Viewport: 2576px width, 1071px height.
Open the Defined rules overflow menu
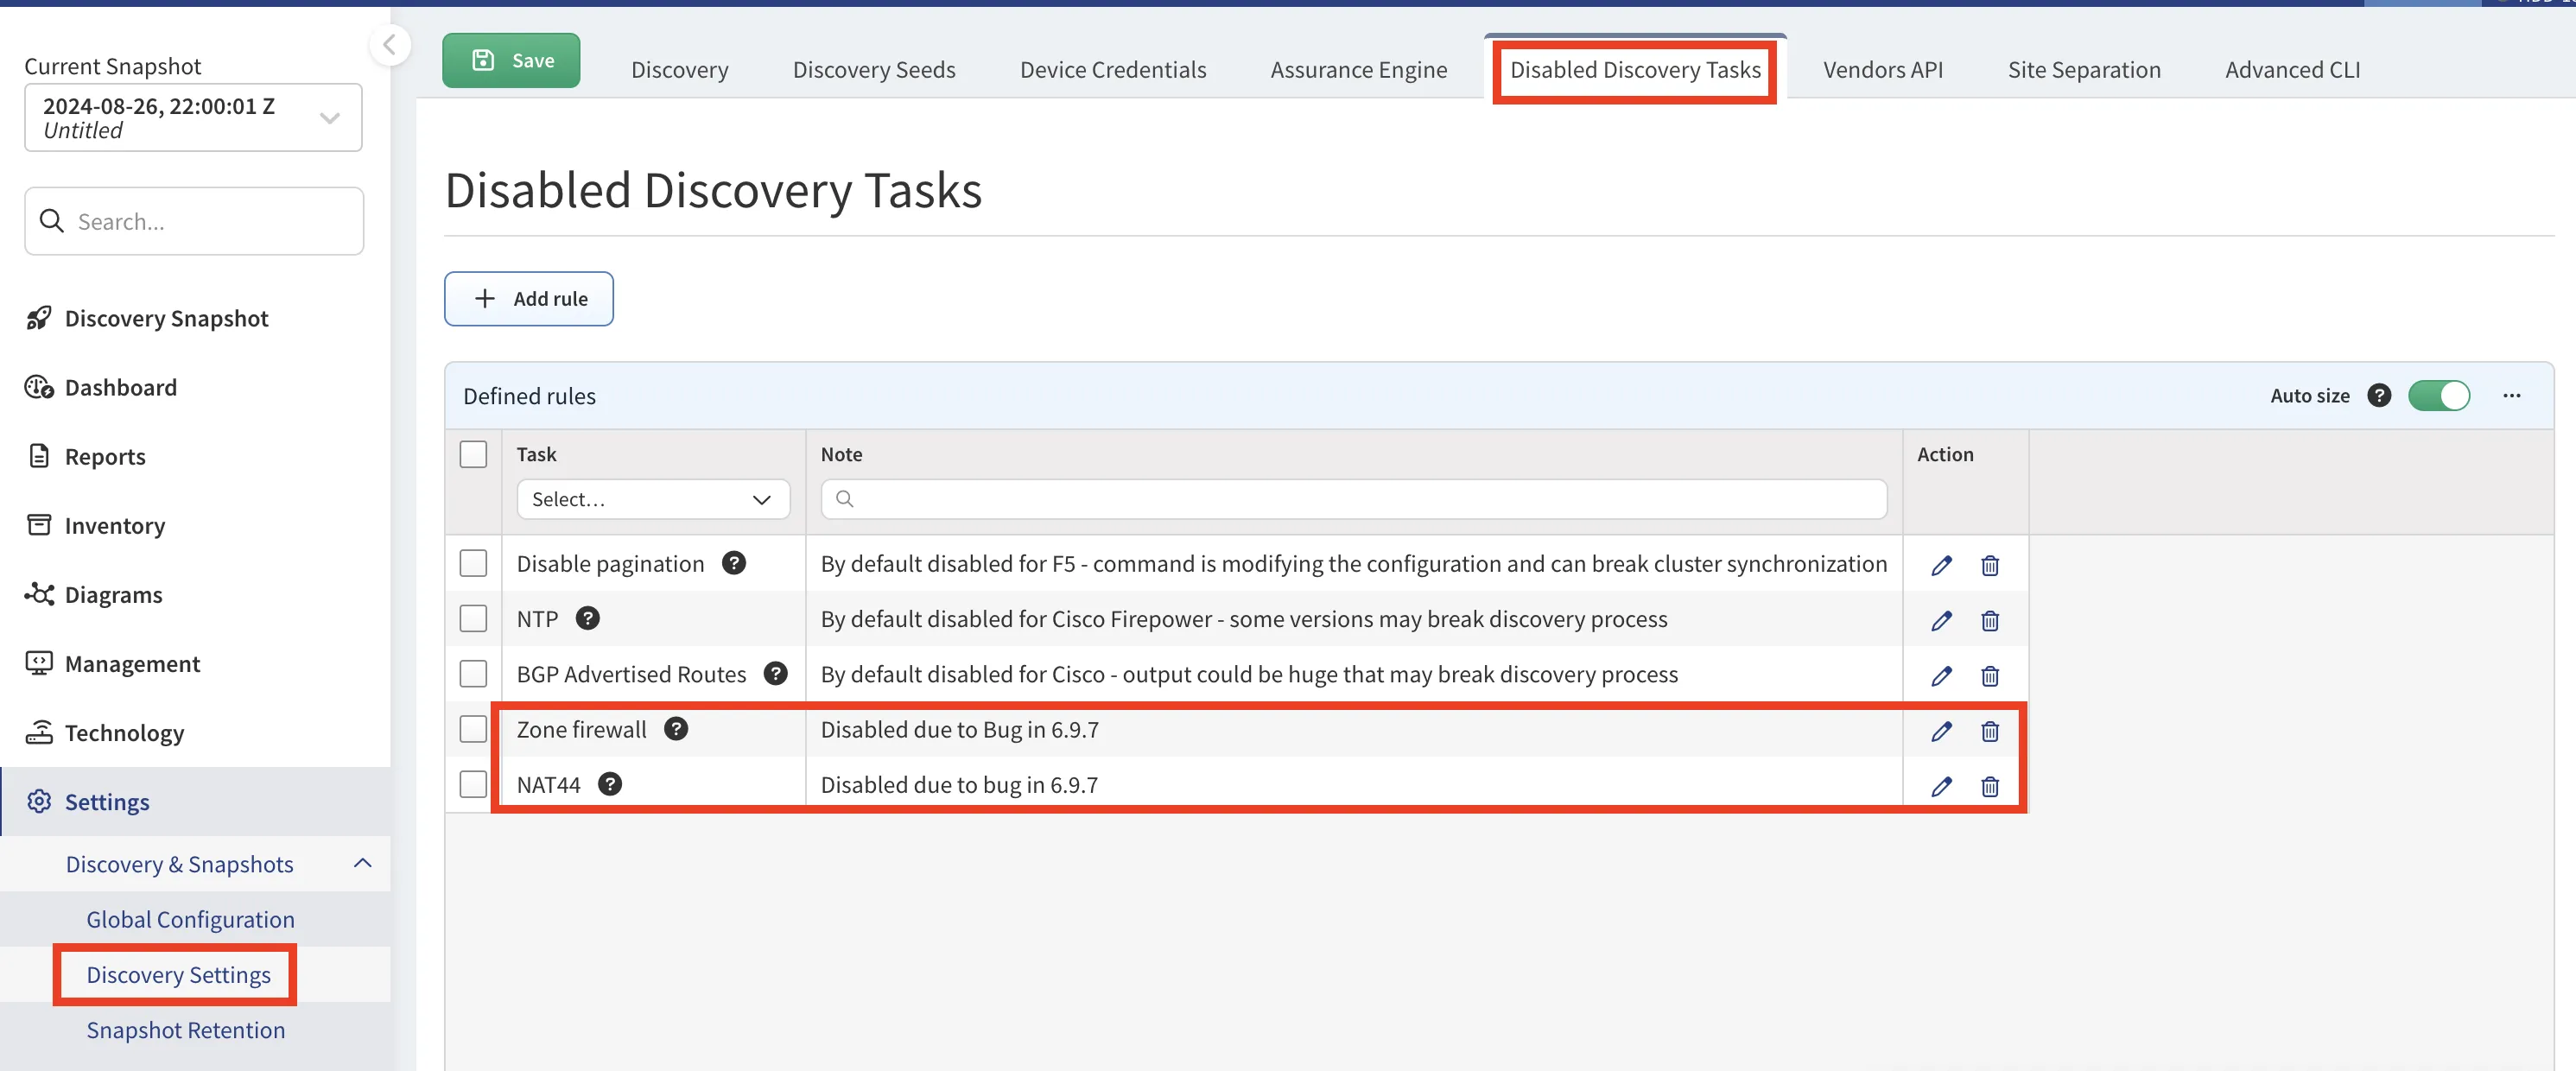pyautogui.click(x=2513, y=395)
